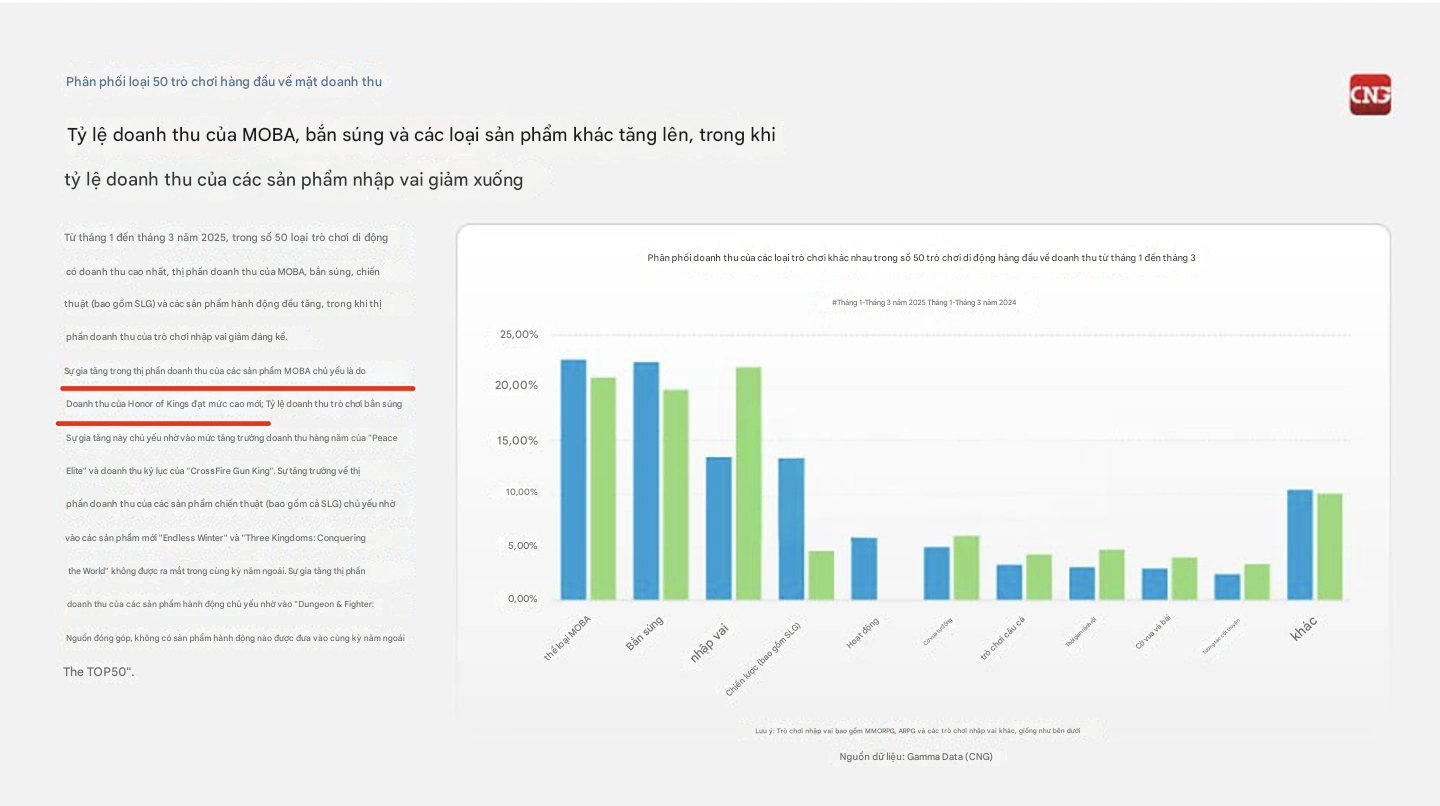The height and width of the screenshot is (806, 1440).
Task: Click the blue "Chiến lược (bao gồm SLG)" bar
Action: 791,529
